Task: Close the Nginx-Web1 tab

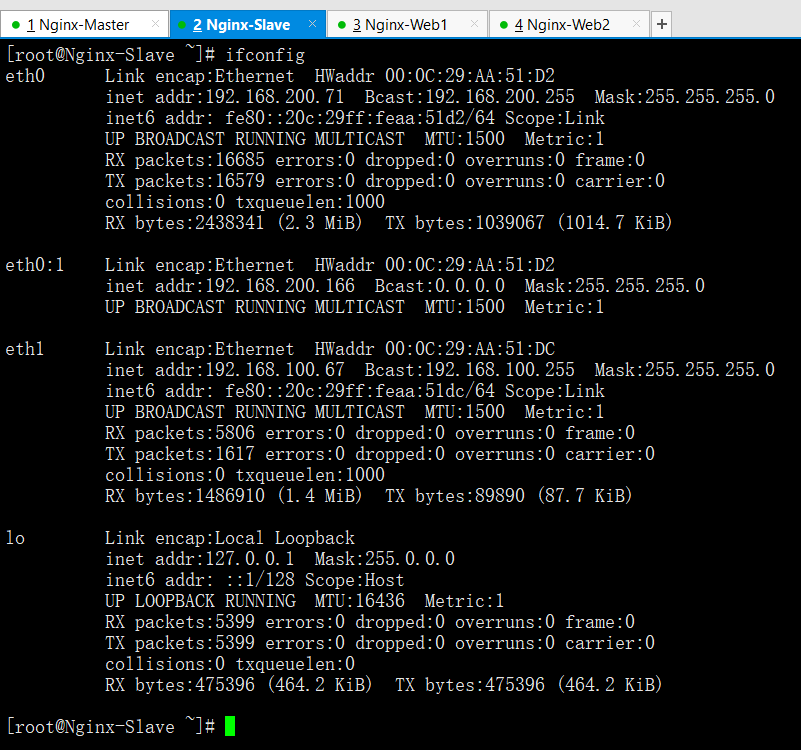Action: [x=474, y=24]
